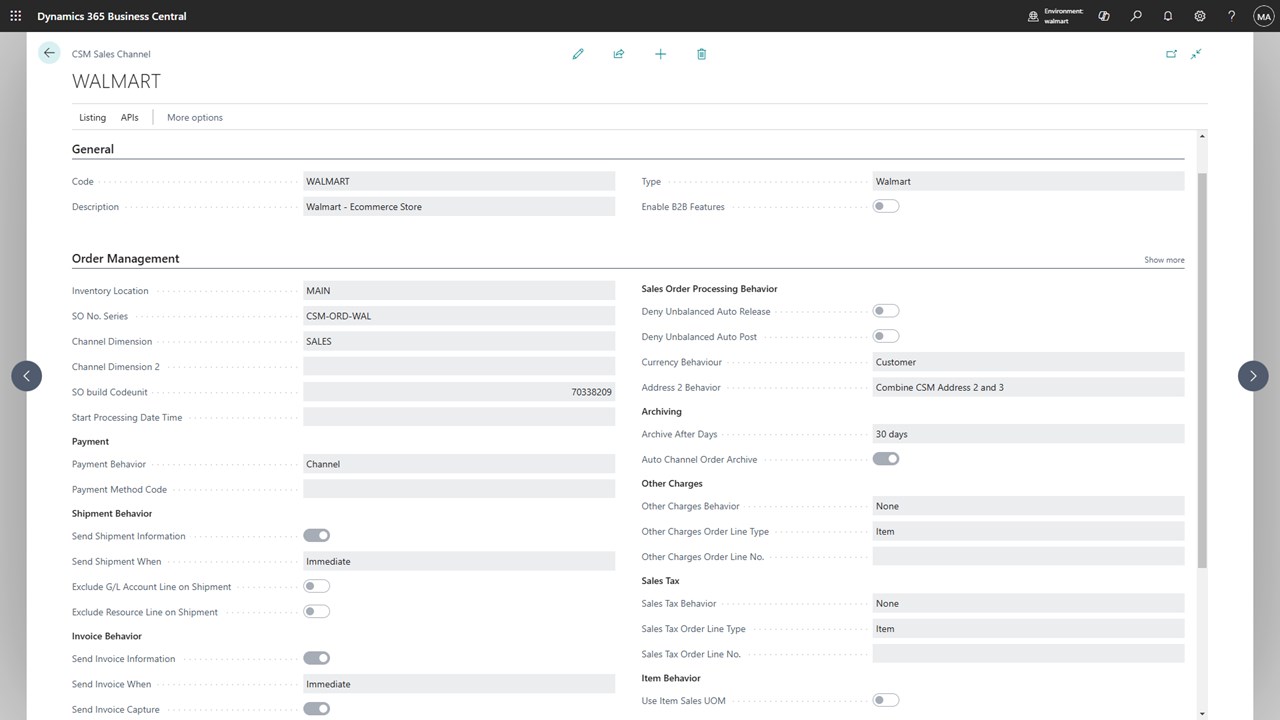
Task: Open the help question mark
Action: pos(1232,16)
